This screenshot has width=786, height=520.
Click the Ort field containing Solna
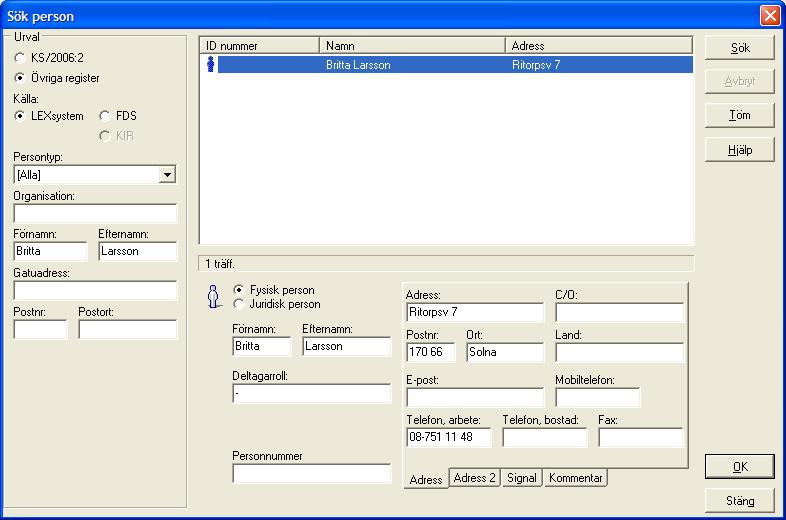tap(505, 352)
